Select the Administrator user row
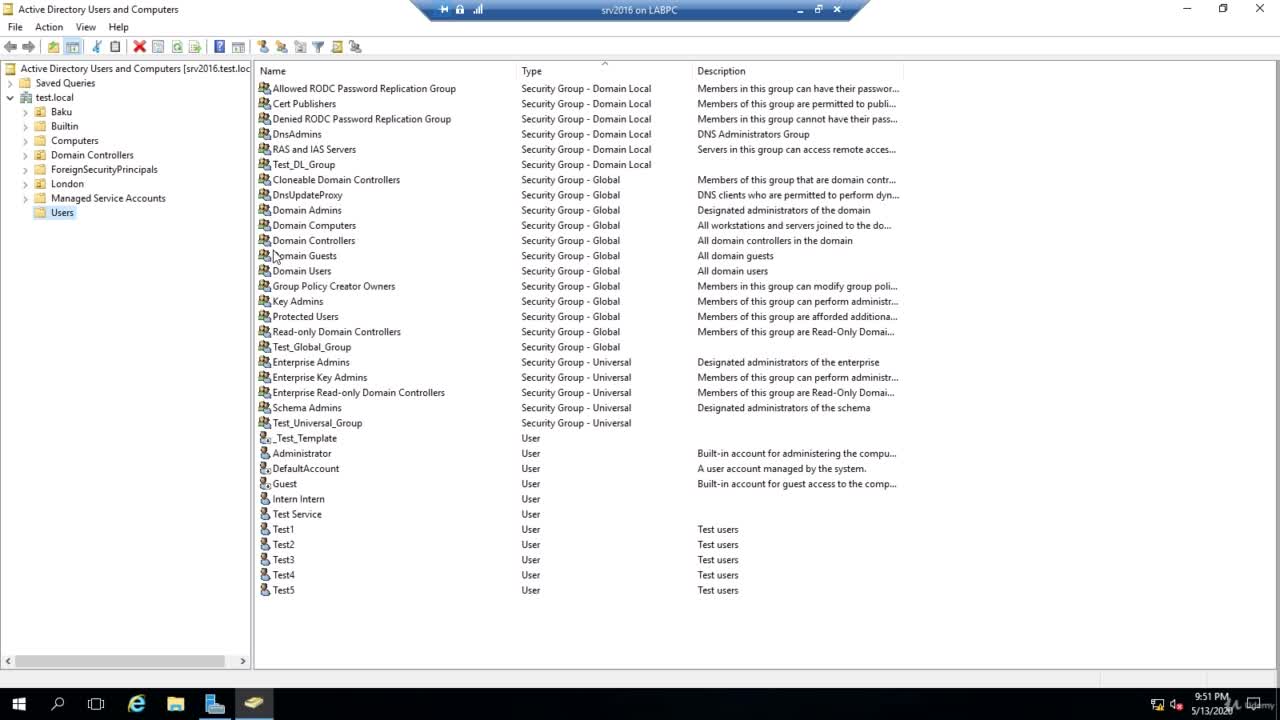This screenshot has height=720, width=1280. (x=302, y=453)
